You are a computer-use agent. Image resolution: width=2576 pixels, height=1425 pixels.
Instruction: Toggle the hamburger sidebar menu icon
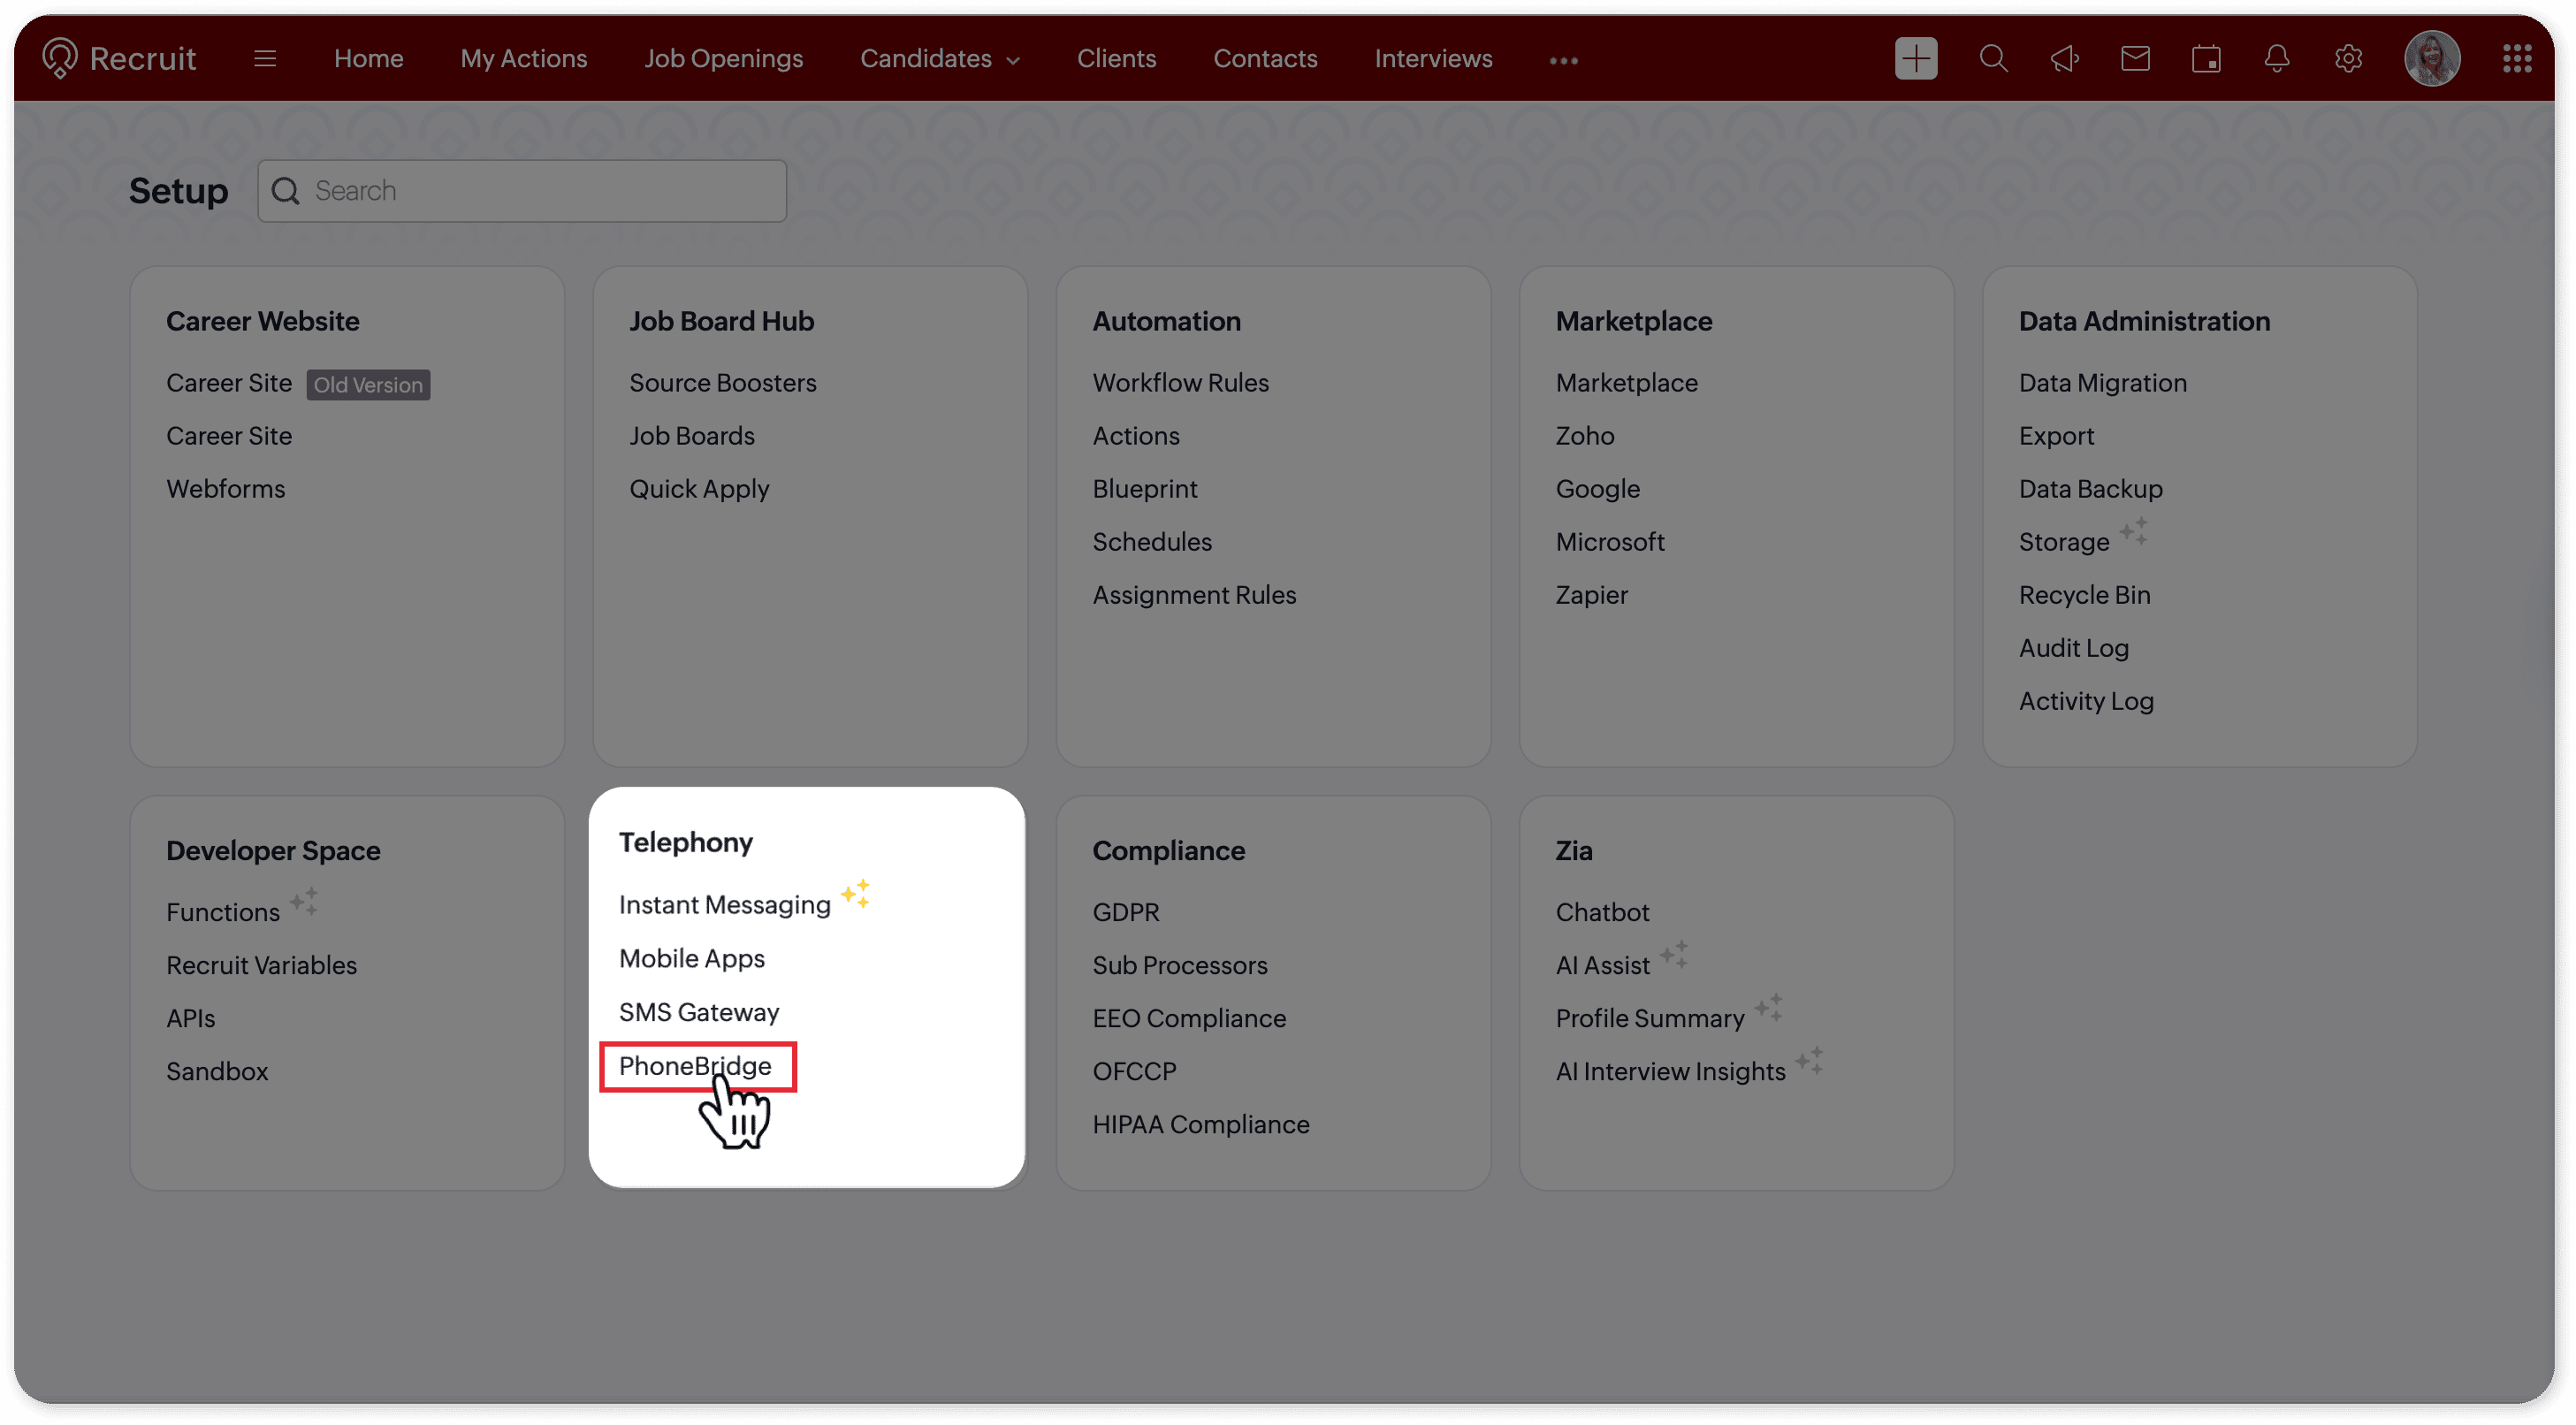pos(265,59)
